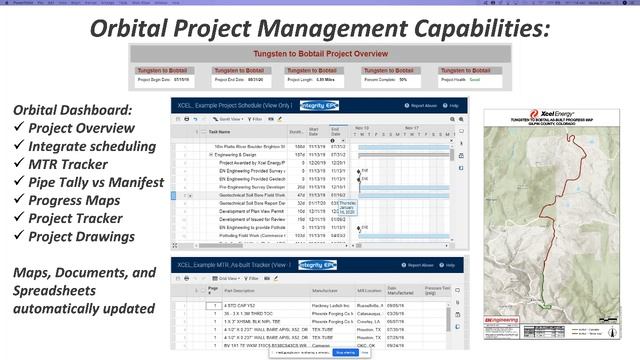This screenshot has width=640, height=360.
Task: Click undo arrow in Project Schedule toolbar
Action: pos(196,119)
